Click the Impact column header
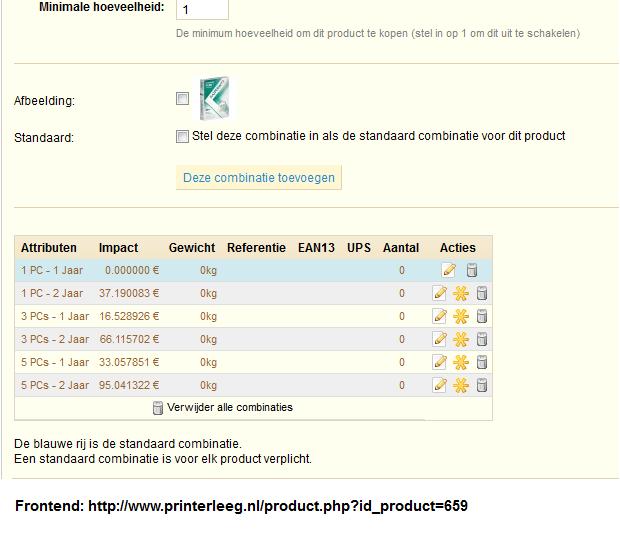 tap(118, 247)
